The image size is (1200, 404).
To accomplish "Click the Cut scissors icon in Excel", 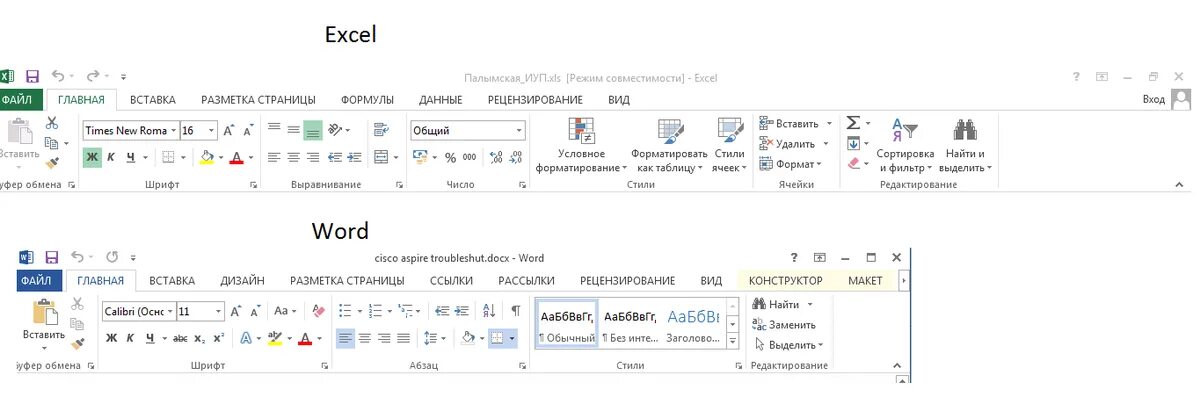I will (51, 123).
